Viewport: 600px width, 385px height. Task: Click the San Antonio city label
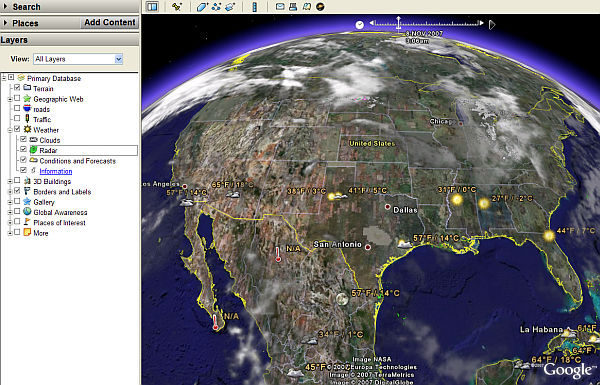pos(337,244)
